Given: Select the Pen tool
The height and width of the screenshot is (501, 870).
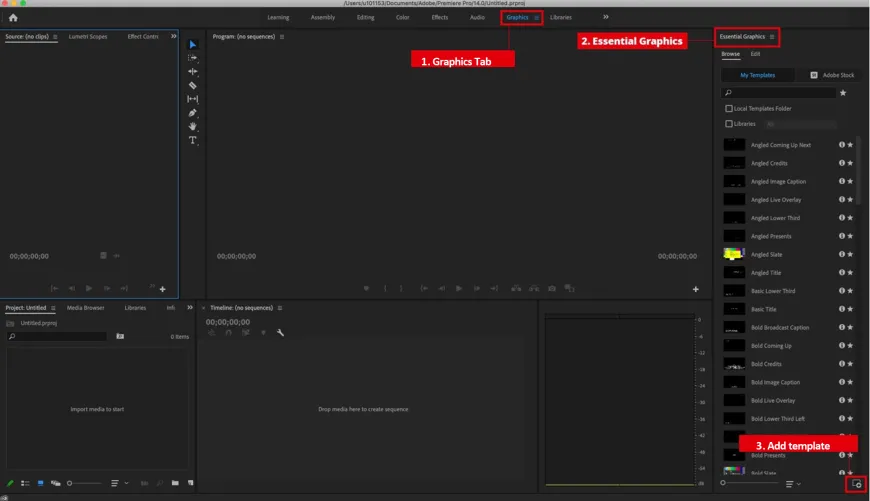Looking at the screenshot, I should (193, 113).
